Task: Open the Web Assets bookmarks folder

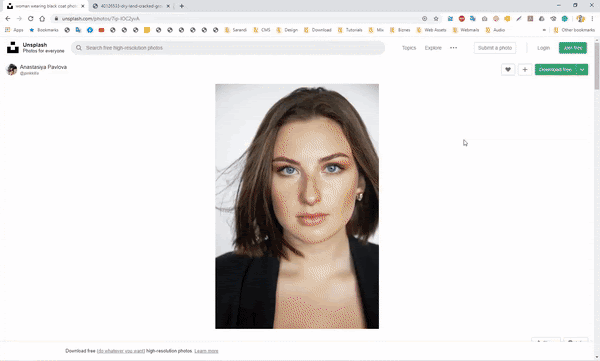Action: point(432,30)
